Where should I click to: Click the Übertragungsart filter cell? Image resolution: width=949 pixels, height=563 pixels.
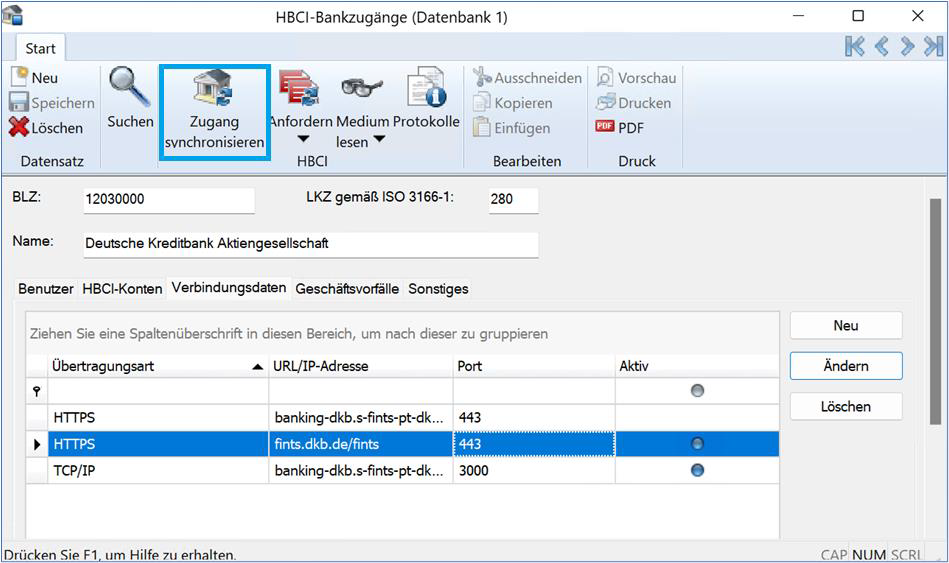pos(158,391)
